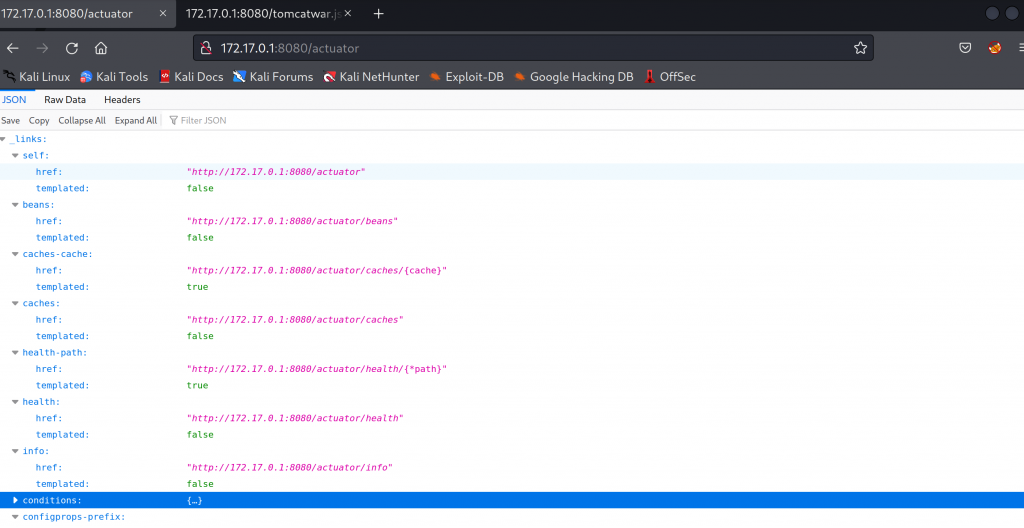Bookmark this page with the star icon
1024x528 pixels.
pos(860,48)
